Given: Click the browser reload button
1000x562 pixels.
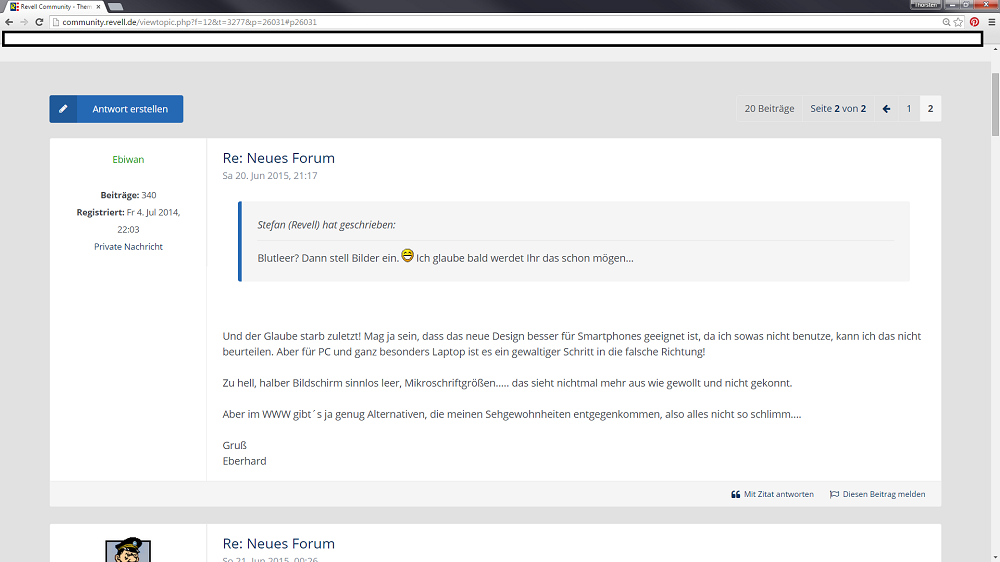Looking at the screenshot, I should (39, 21).
